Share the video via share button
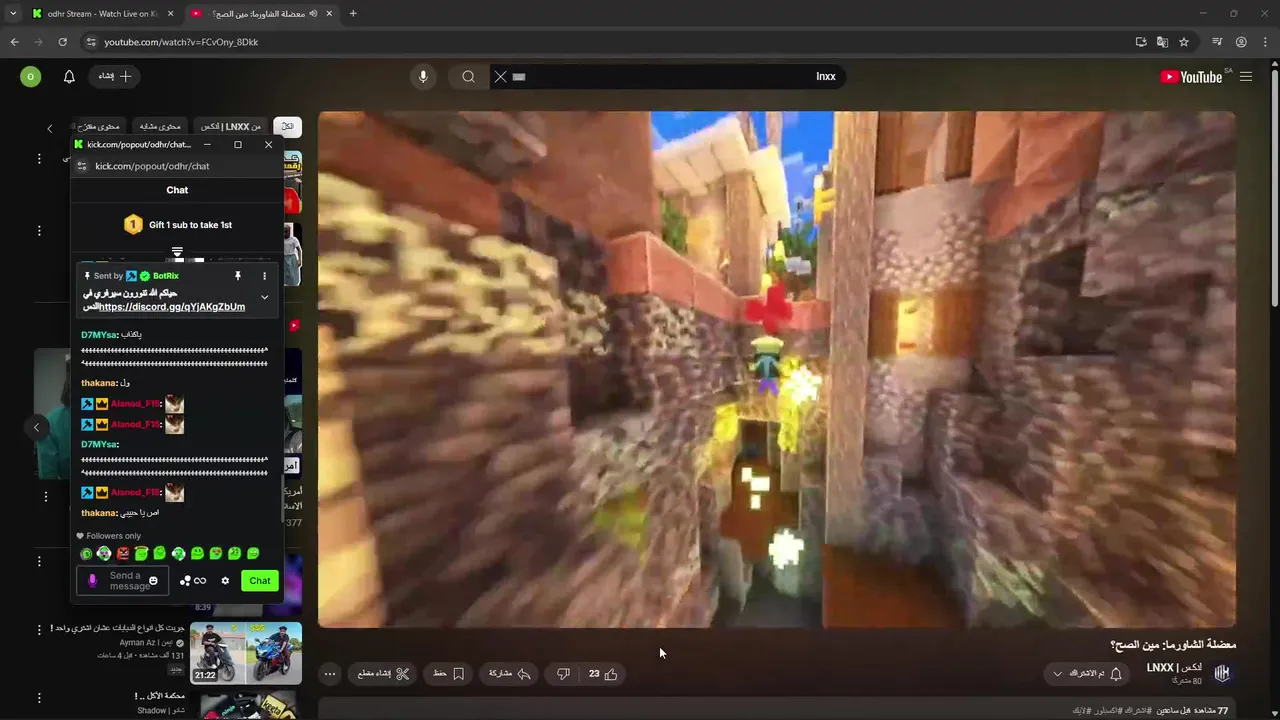This screenshot has height=720, width=1280. click(510, 674)
